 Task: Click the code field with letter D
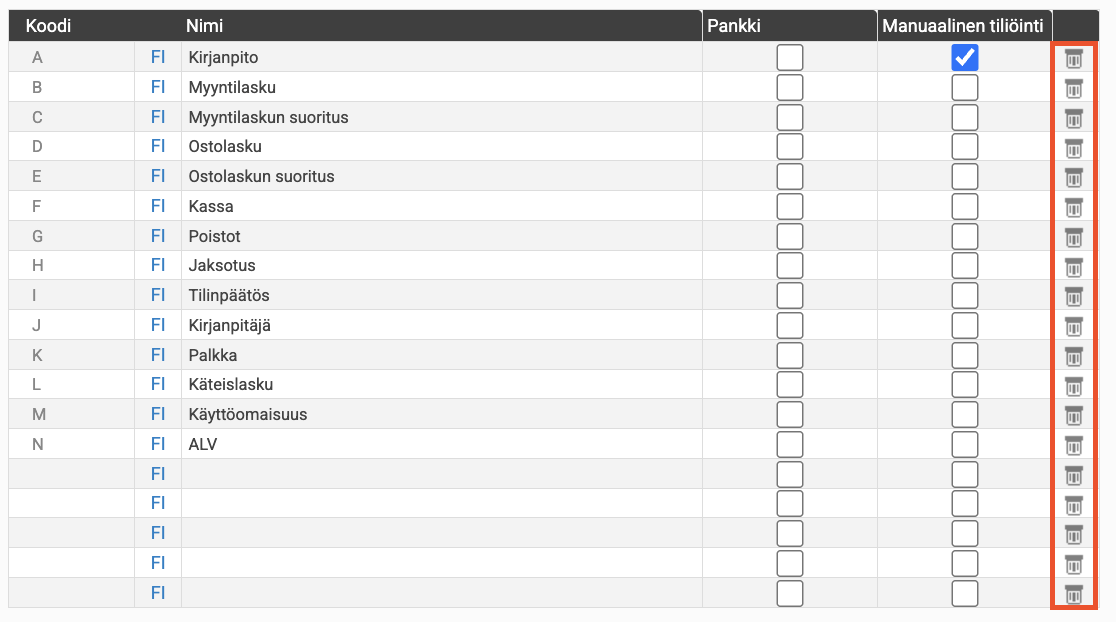(70, 147)
